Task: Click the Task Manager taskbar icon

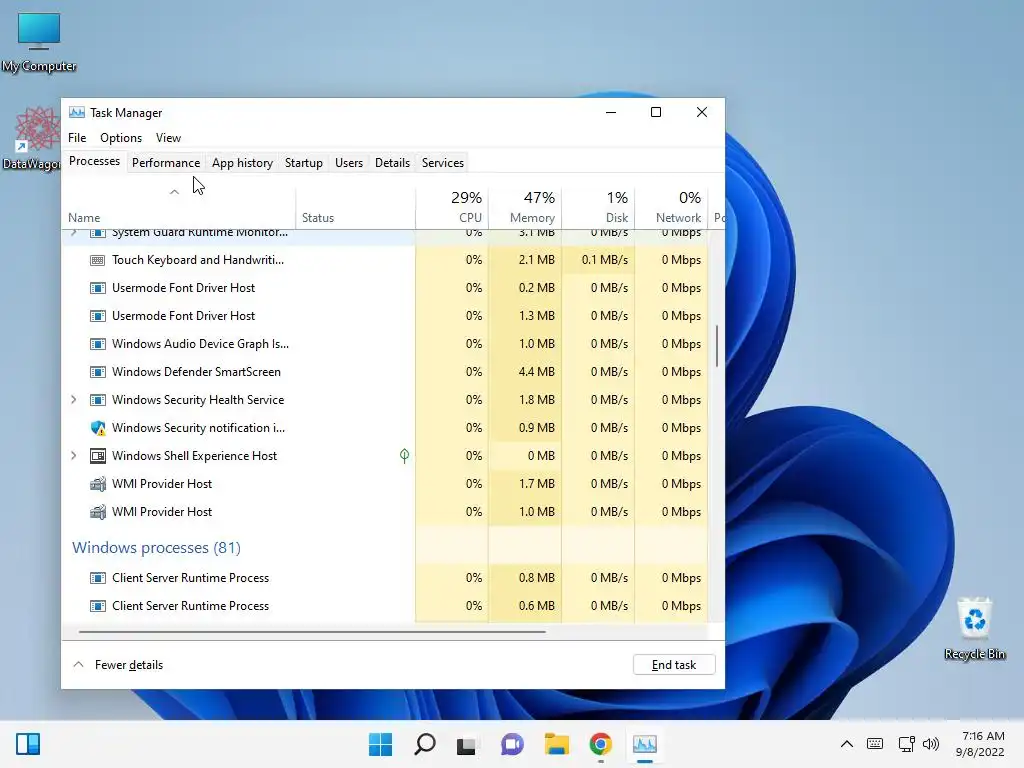Action: tap(645, 744)
